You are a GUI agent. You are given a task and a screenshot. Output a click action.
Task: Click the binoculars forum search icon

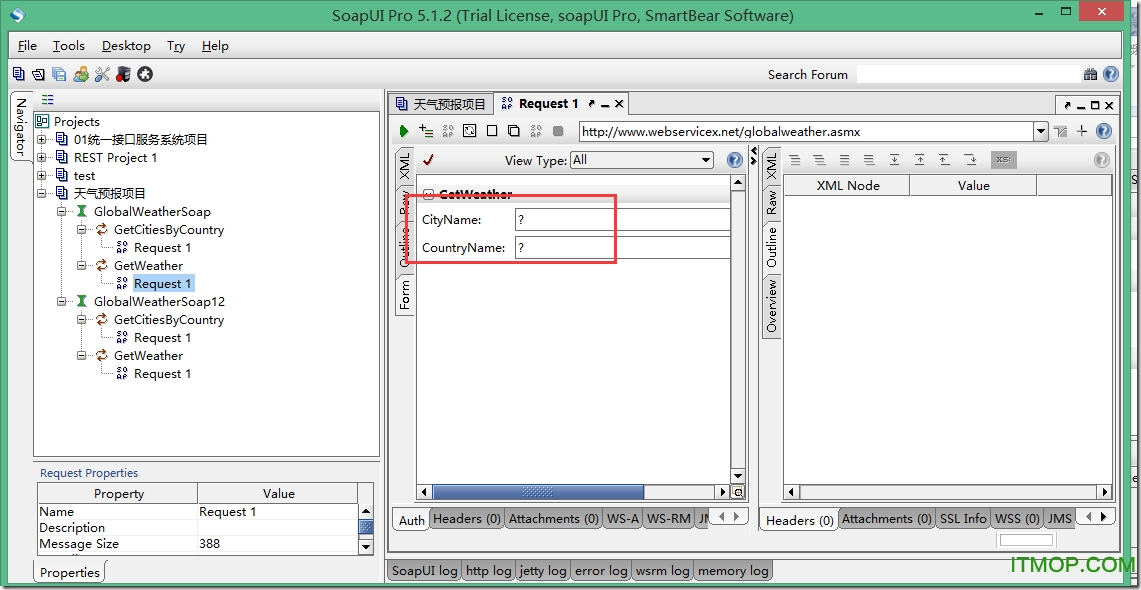pos(1090,74)
